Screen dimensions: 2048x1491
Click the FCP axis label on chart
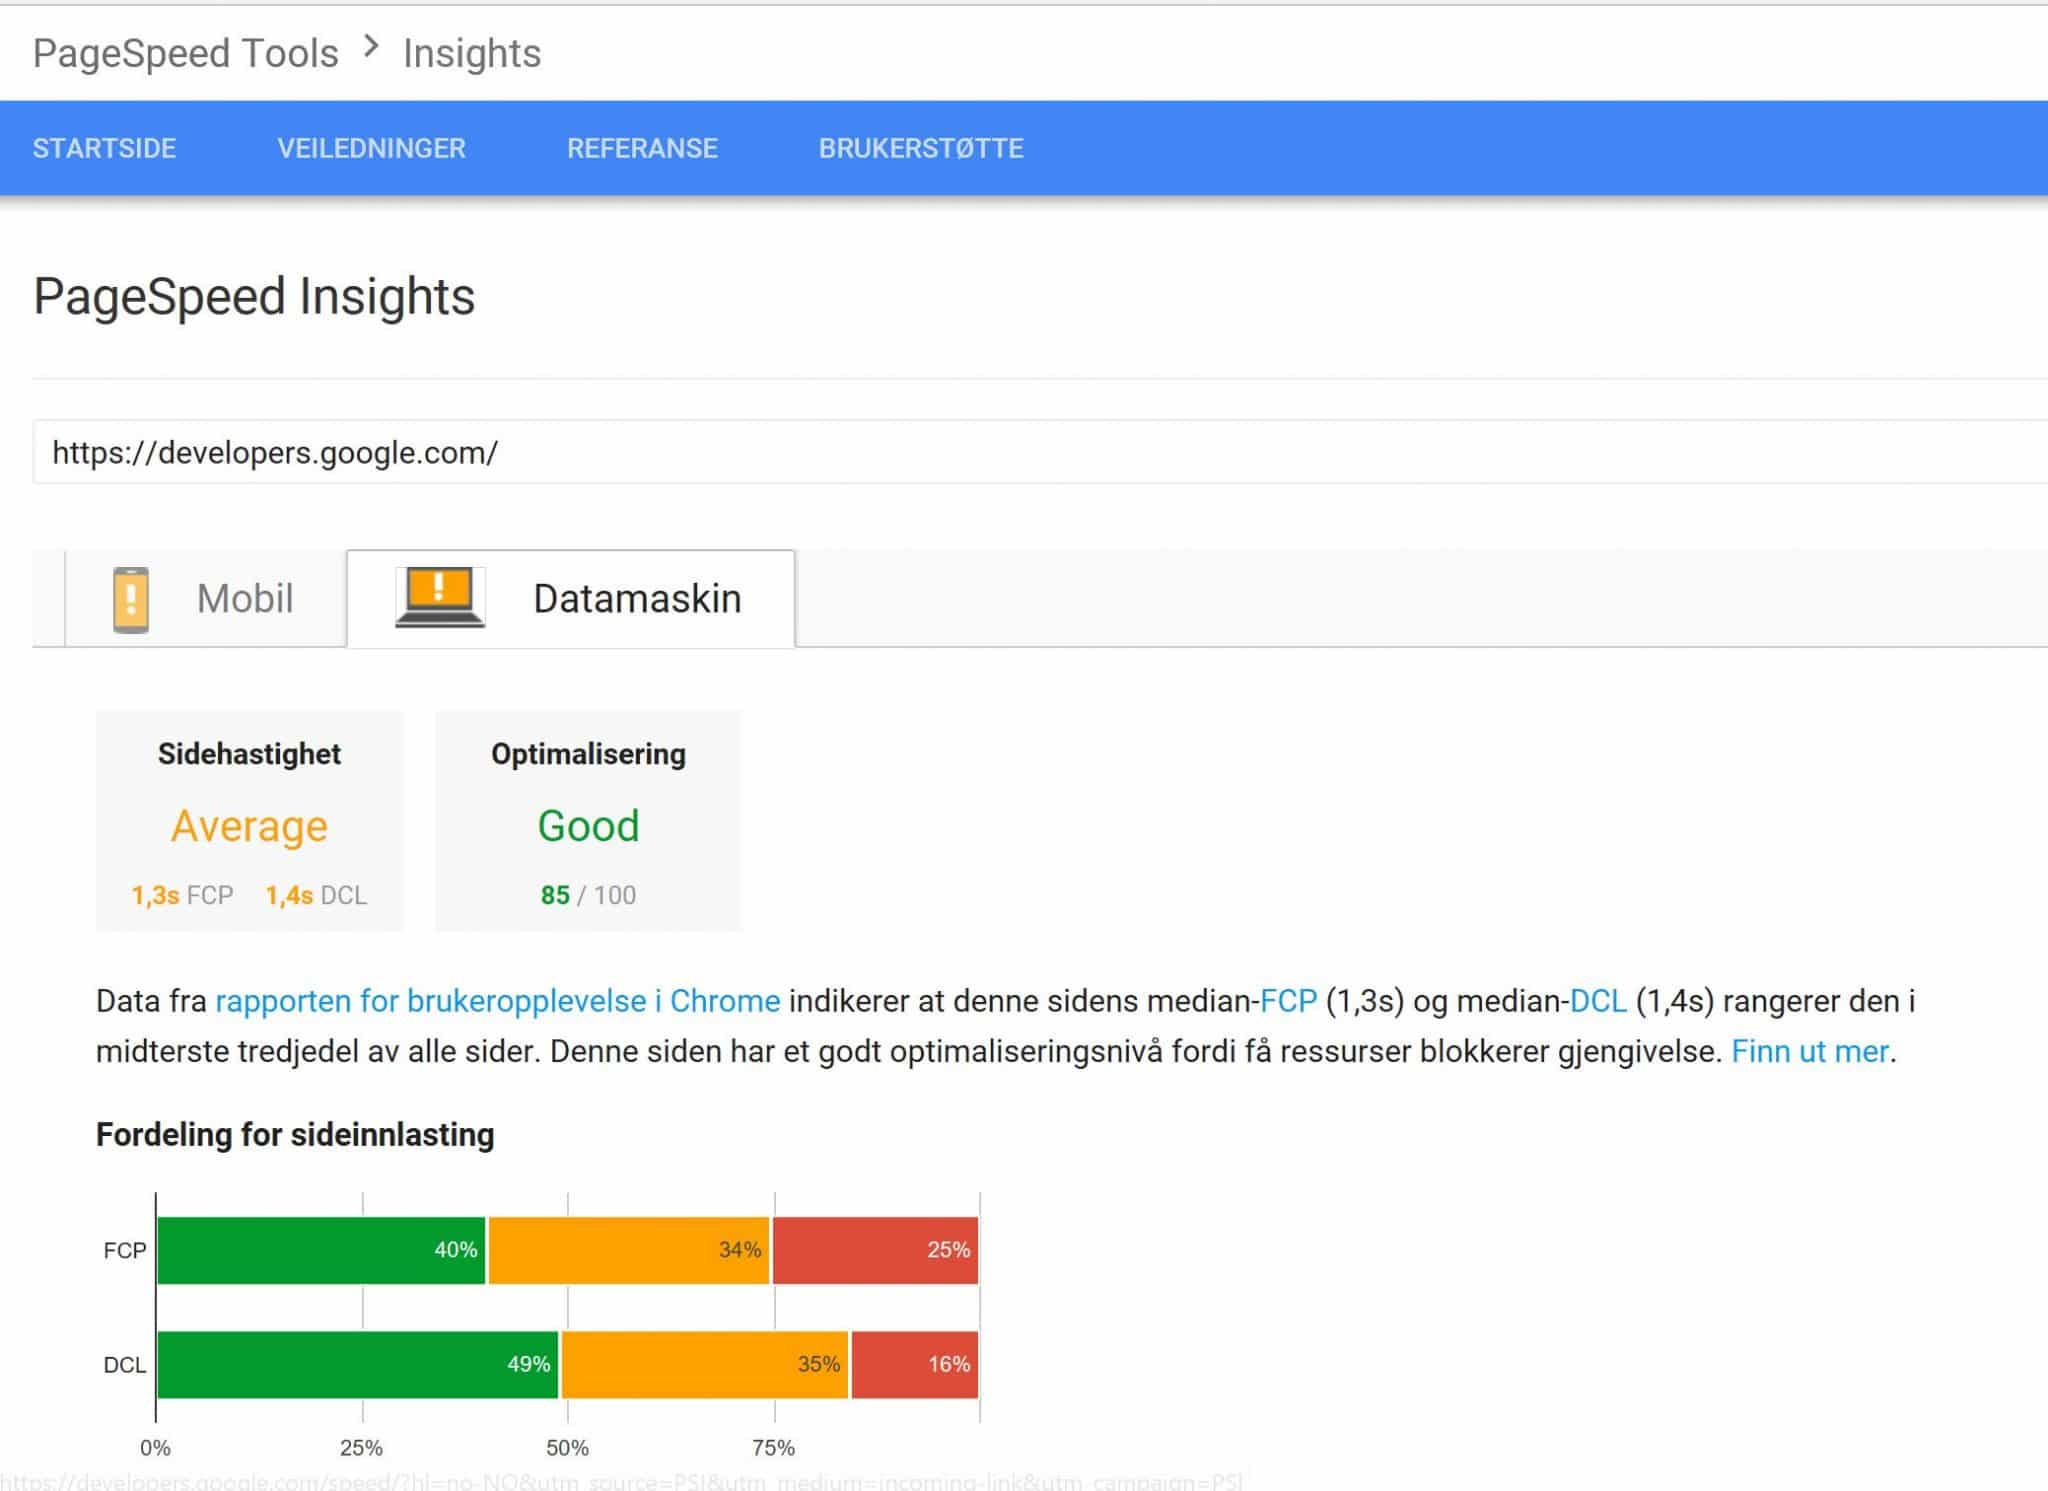point(125,1250)
